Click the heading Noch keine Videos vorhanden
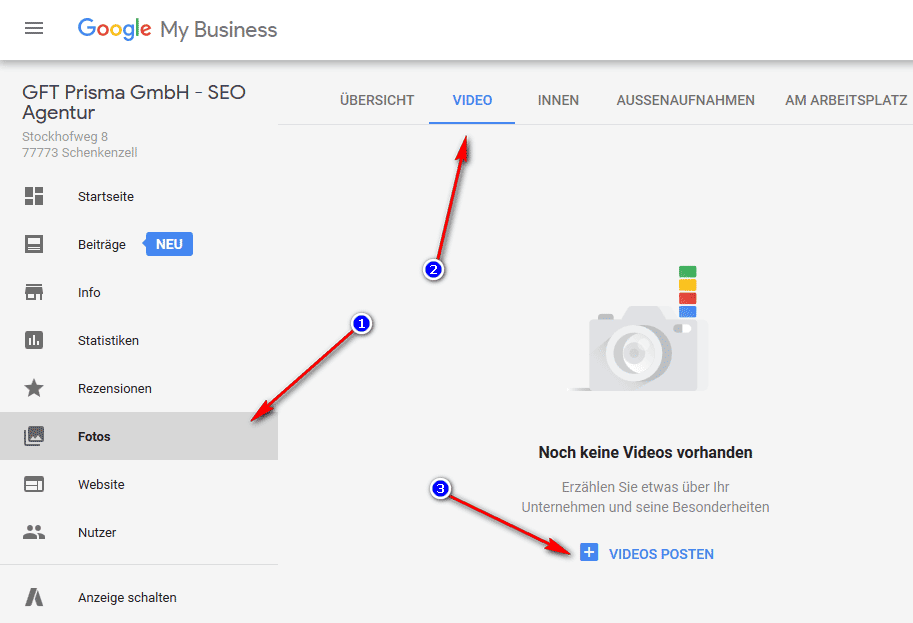913x623 pixels. 645,452
